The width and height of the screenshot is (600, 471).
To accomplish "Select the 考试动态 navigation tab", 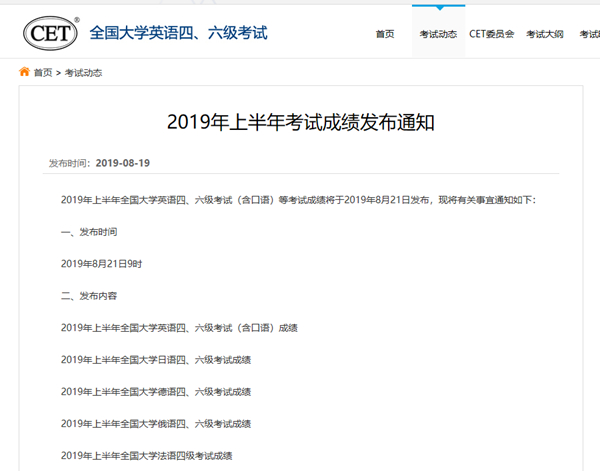I will coord(438,34).
